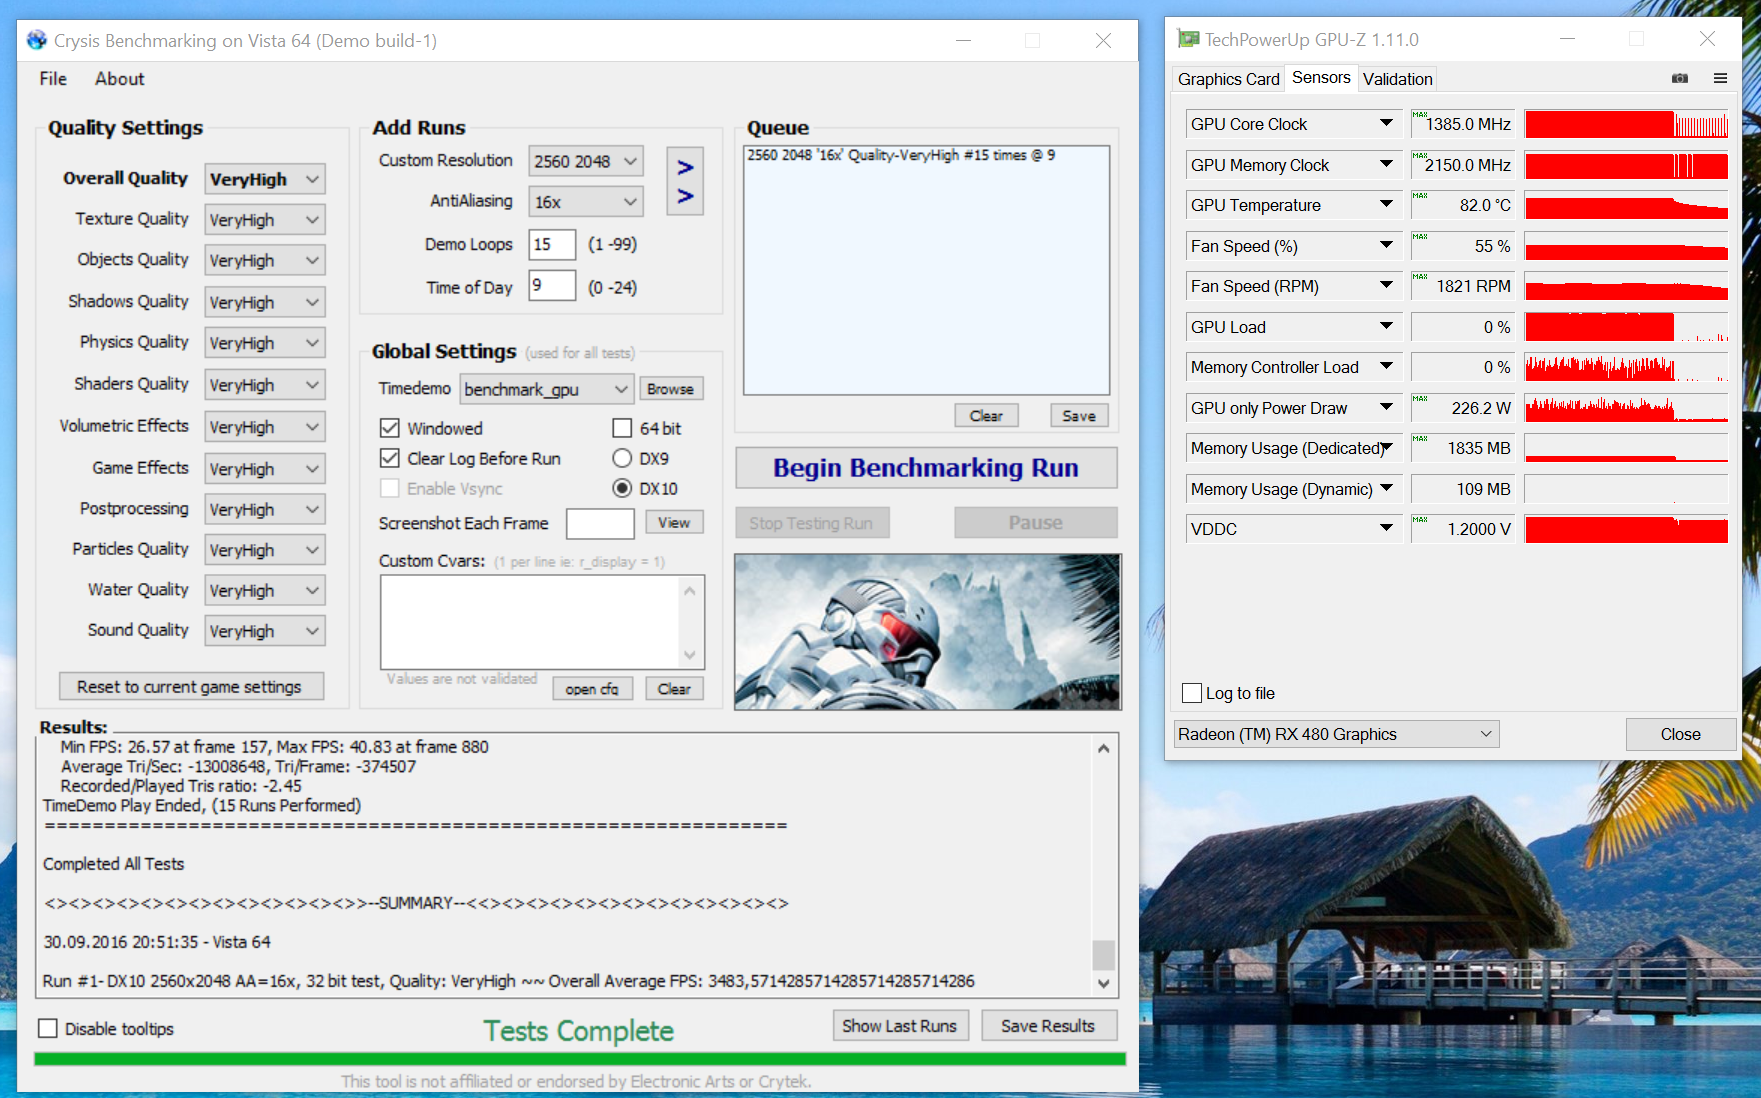Viewport: 1761px width, 1098px height.
Task: Switch to the Graphics Card tab
Action: click(1228, 79)
